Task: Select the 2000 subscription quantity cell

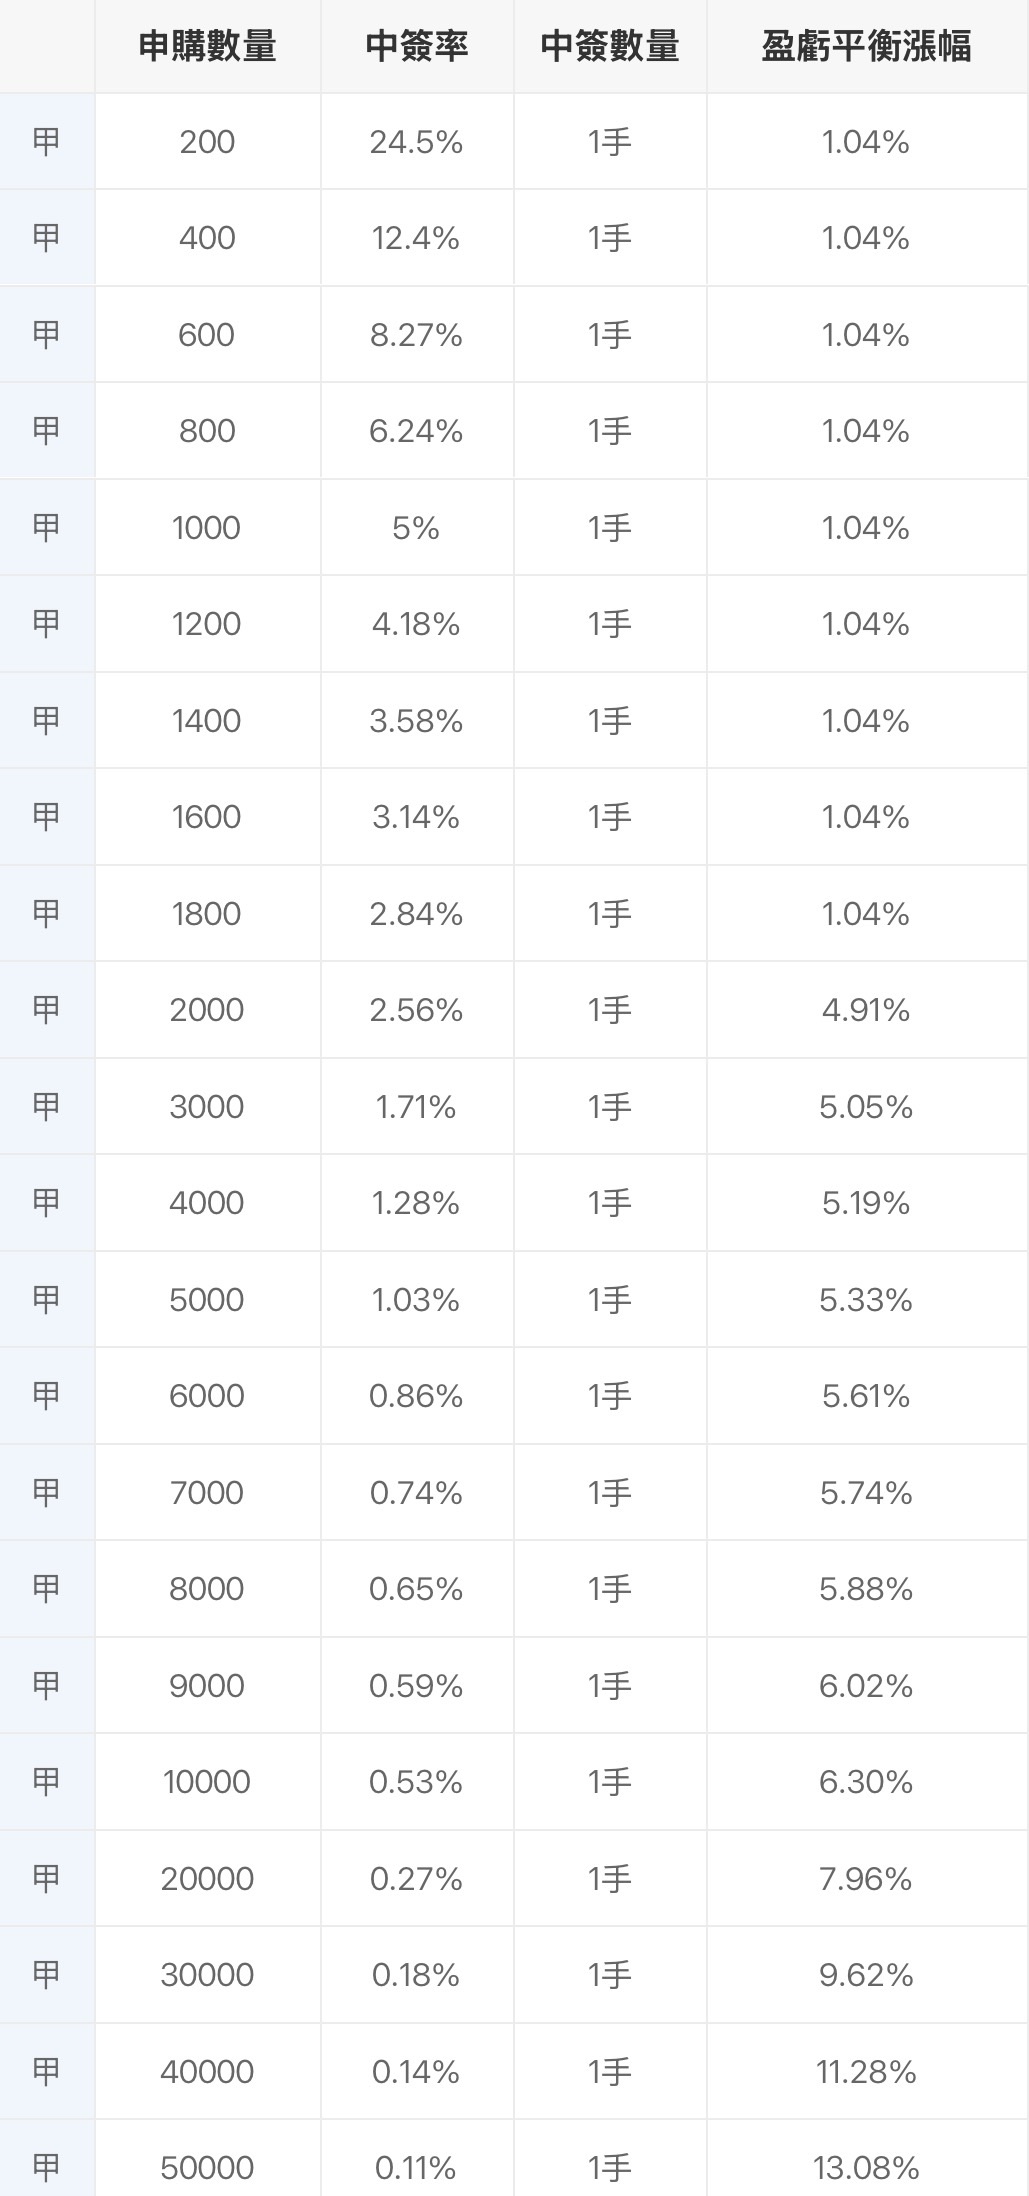Action: [x=208, y=1010]
